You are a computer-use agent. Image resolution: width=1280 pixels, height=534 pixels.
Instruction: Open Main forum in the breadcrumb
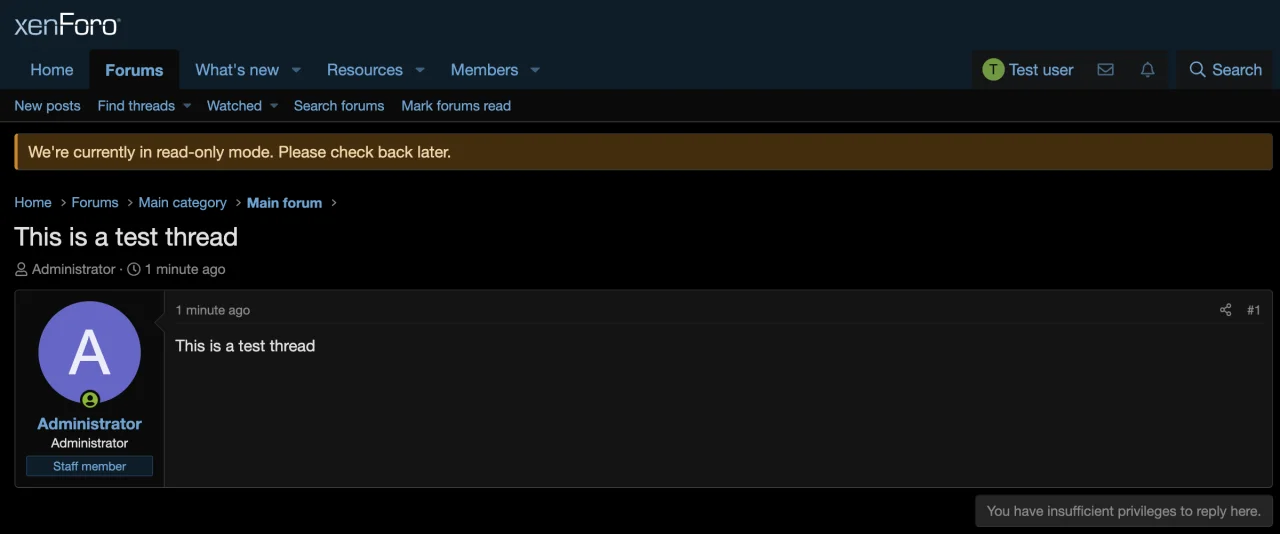284,202
